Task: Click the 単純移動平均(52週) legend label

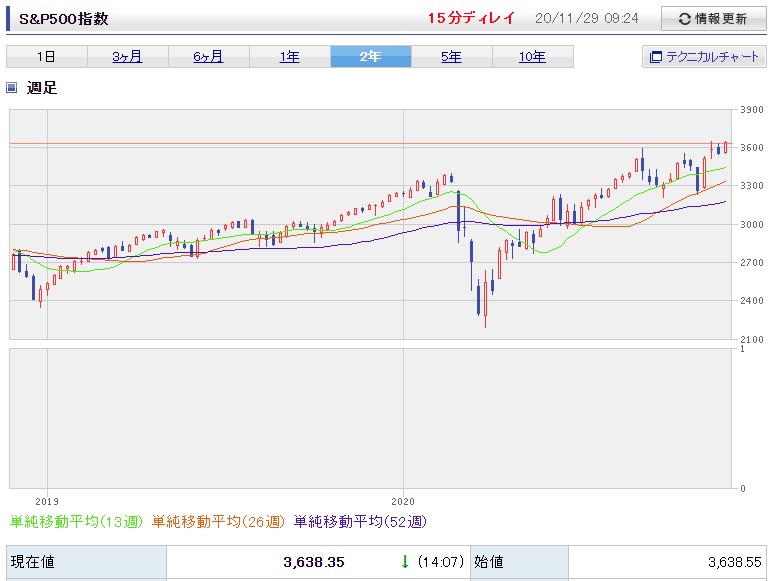Action: click(360, 521)
